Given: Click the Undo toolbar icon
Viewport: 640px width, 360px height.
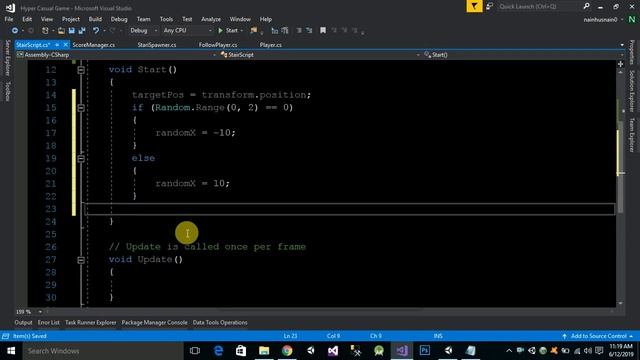Looking at the screenshot, I should click(x=96, y=31).
